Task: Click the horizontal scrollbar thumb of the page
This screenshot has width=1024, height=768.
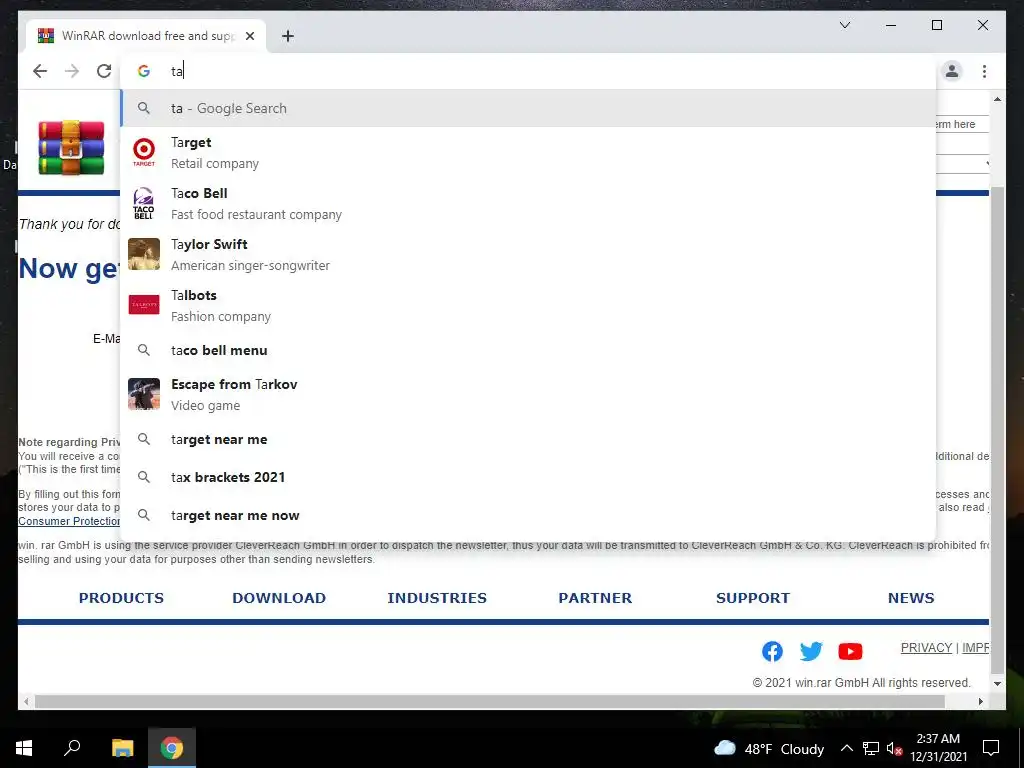Action: click(x=490, y=701)
